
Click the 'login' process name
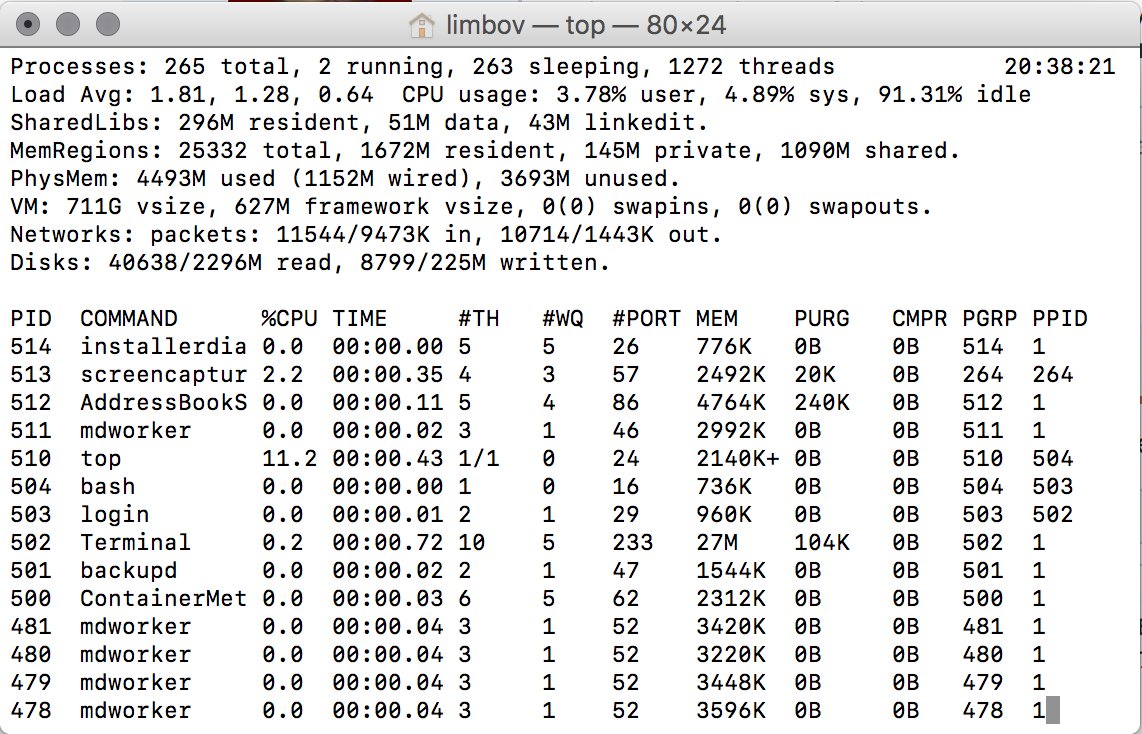click(114, 515)
